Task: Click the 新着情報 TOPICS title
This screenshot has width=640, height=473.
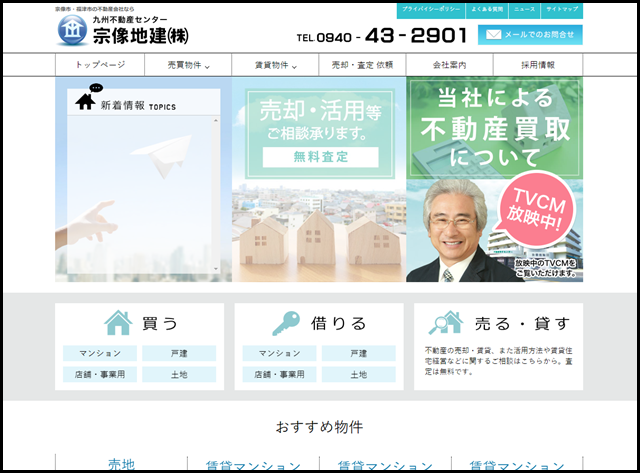Action: [138, 106]
